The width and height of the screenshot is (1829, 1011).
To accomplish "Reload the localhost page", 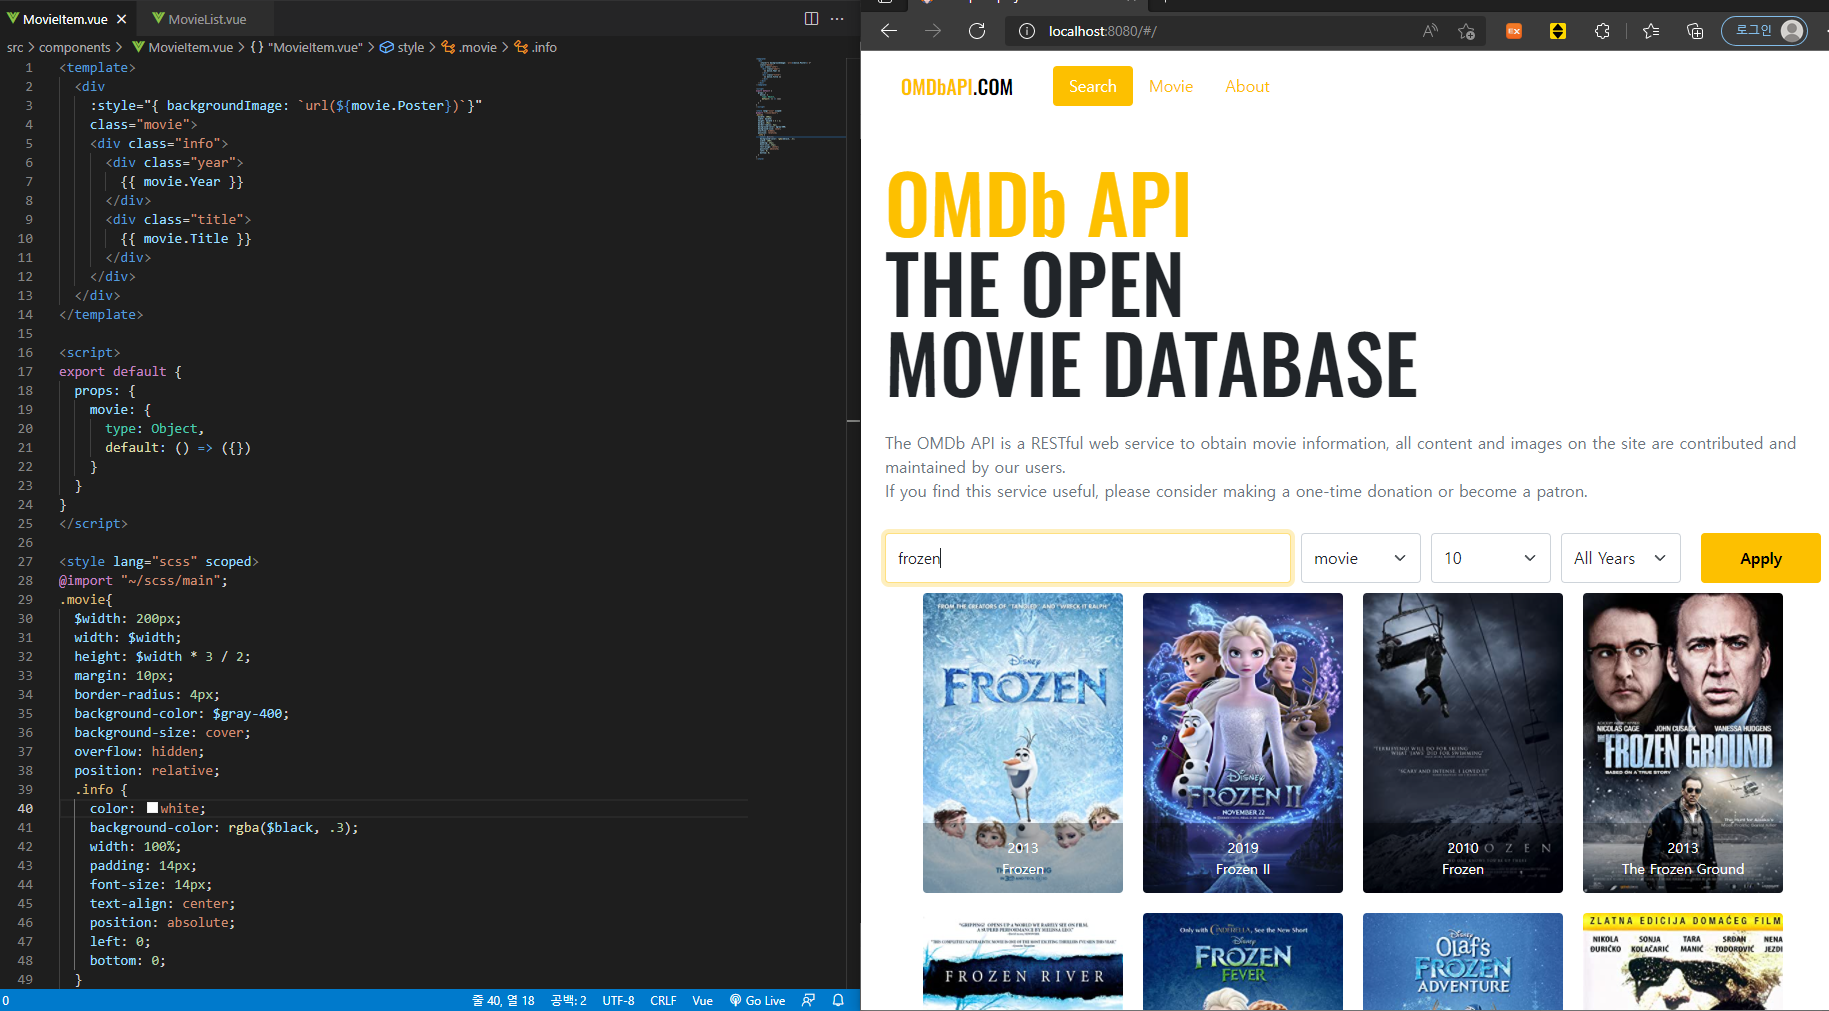I will [977, 31].
